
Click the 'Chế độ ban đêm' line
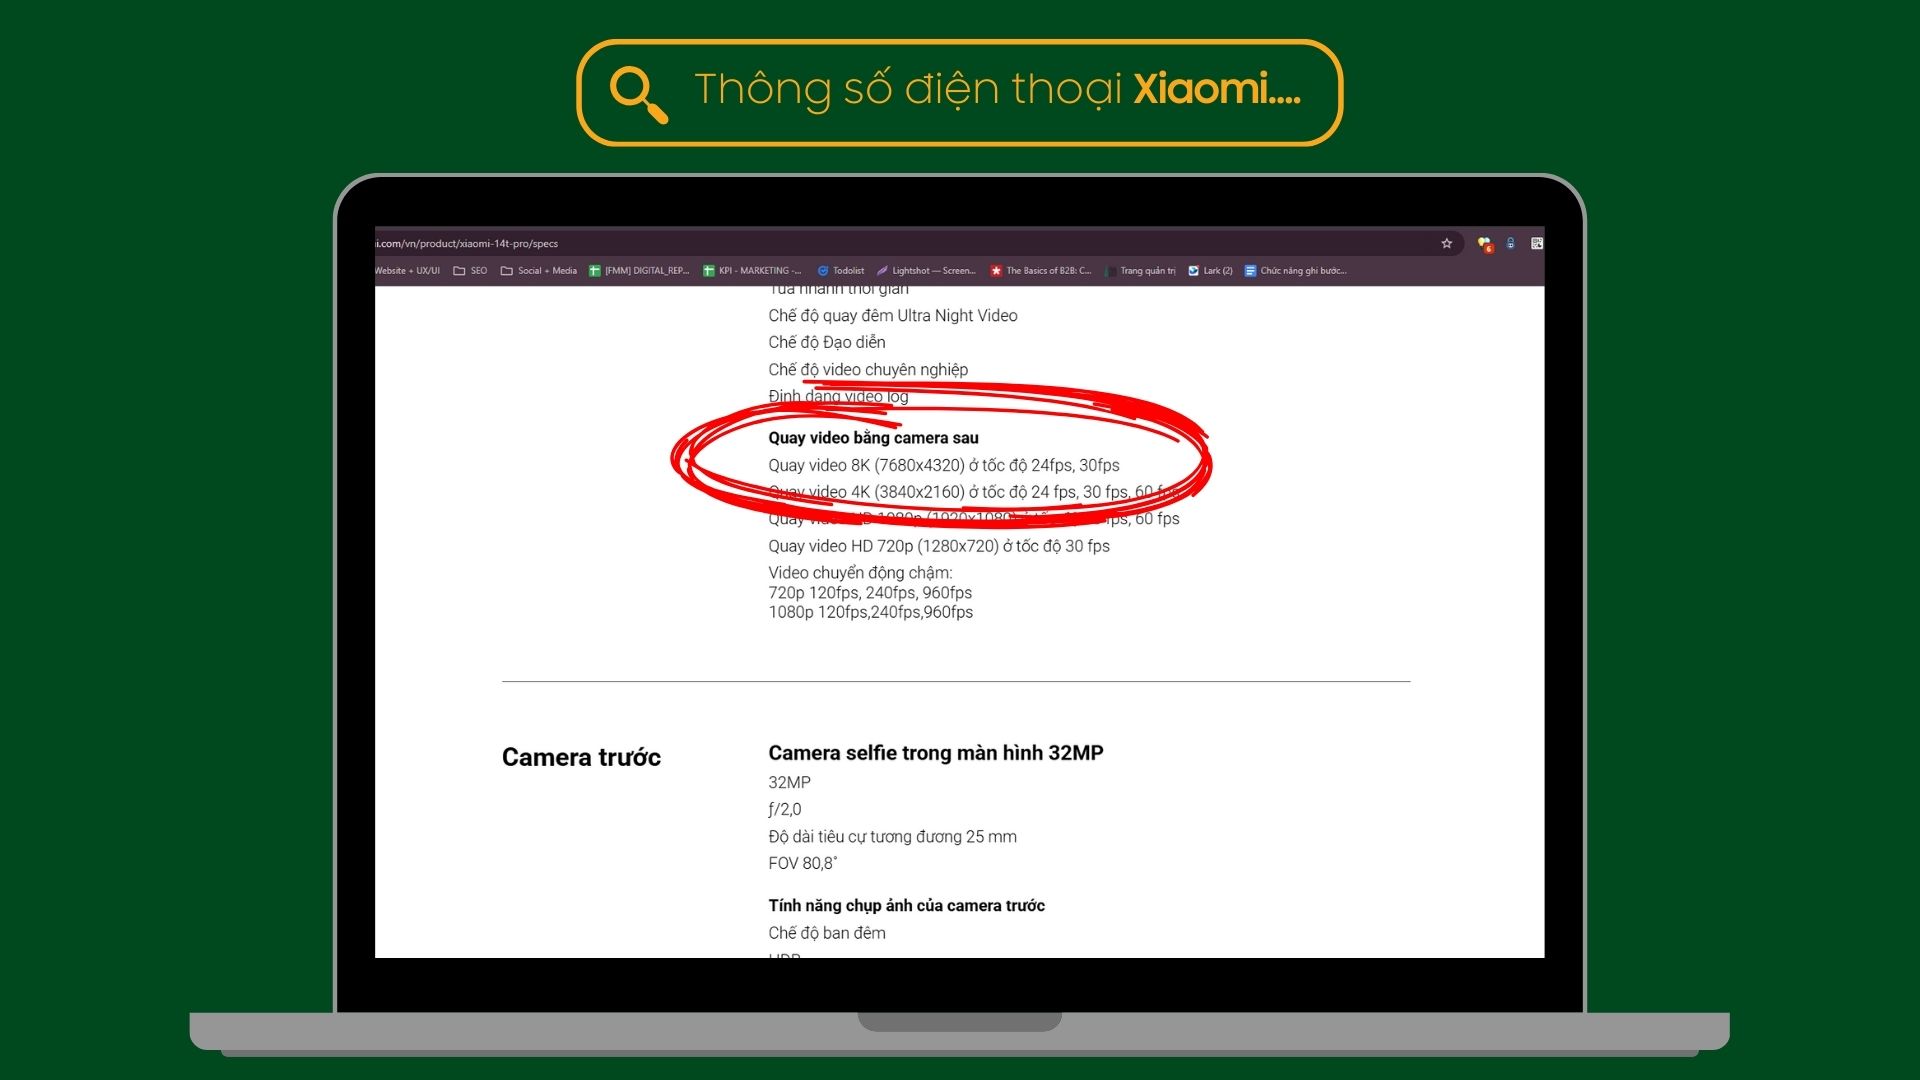(827, 932)
